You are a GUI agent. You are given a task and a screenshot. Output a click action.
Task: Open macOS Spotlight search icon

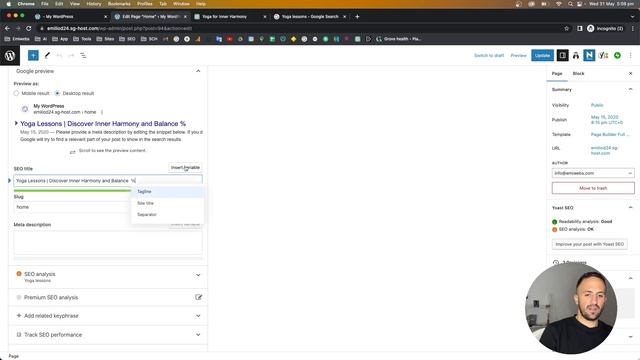coord(570,4)
